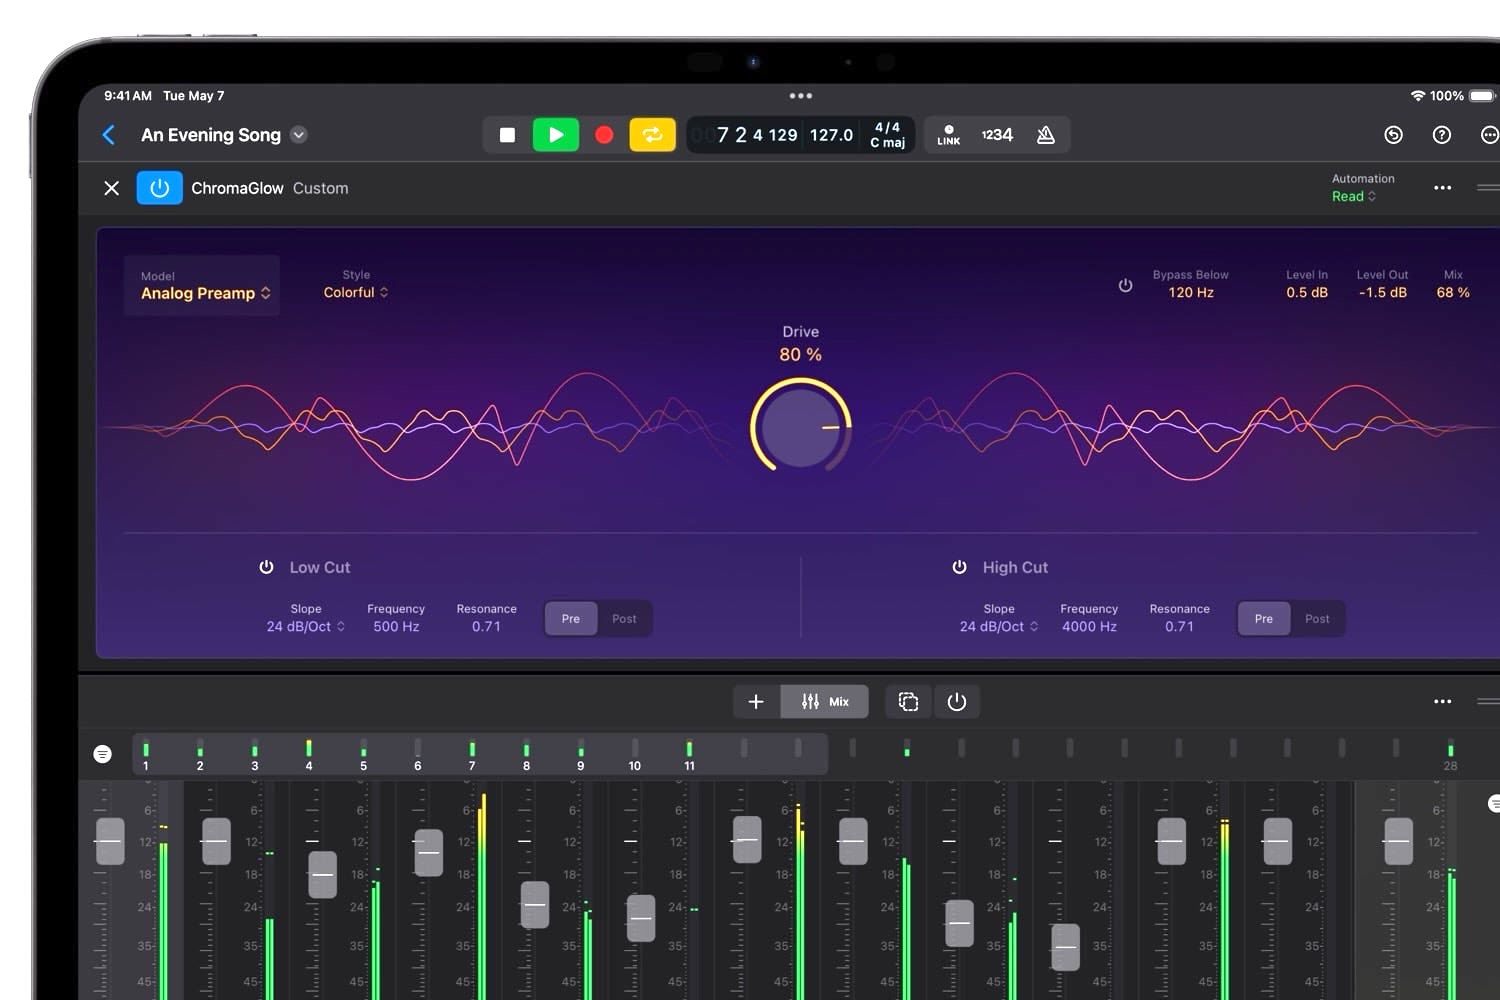Toggle the metronome icon
Image resolution: width=1500 pixels, height=1000 pixels.
tap(1046, 135)
